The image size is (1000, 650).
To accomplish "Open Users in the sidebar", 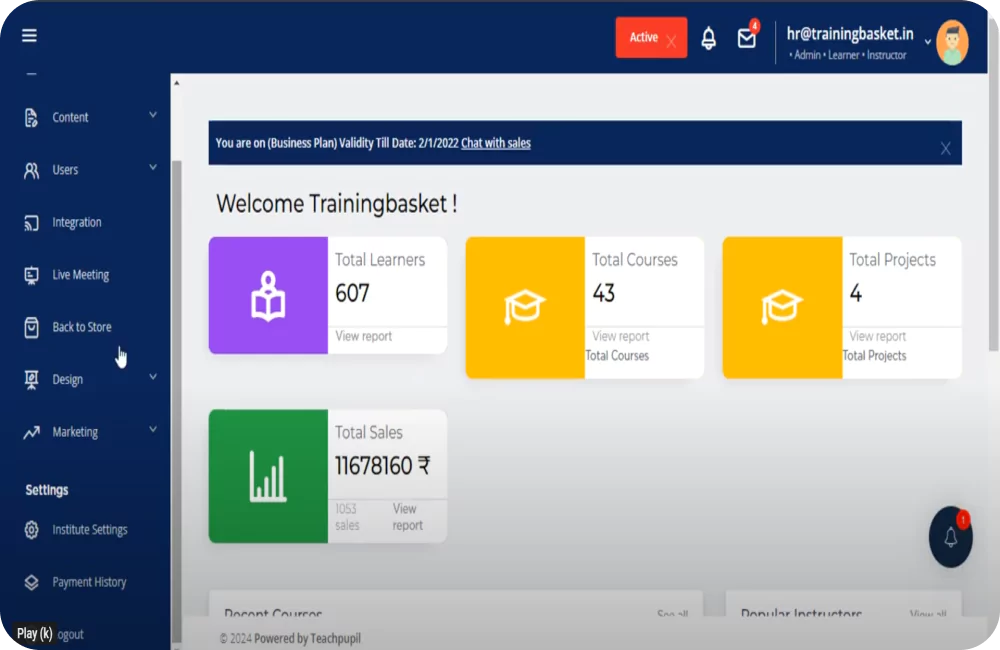I will tap(65, 170).
